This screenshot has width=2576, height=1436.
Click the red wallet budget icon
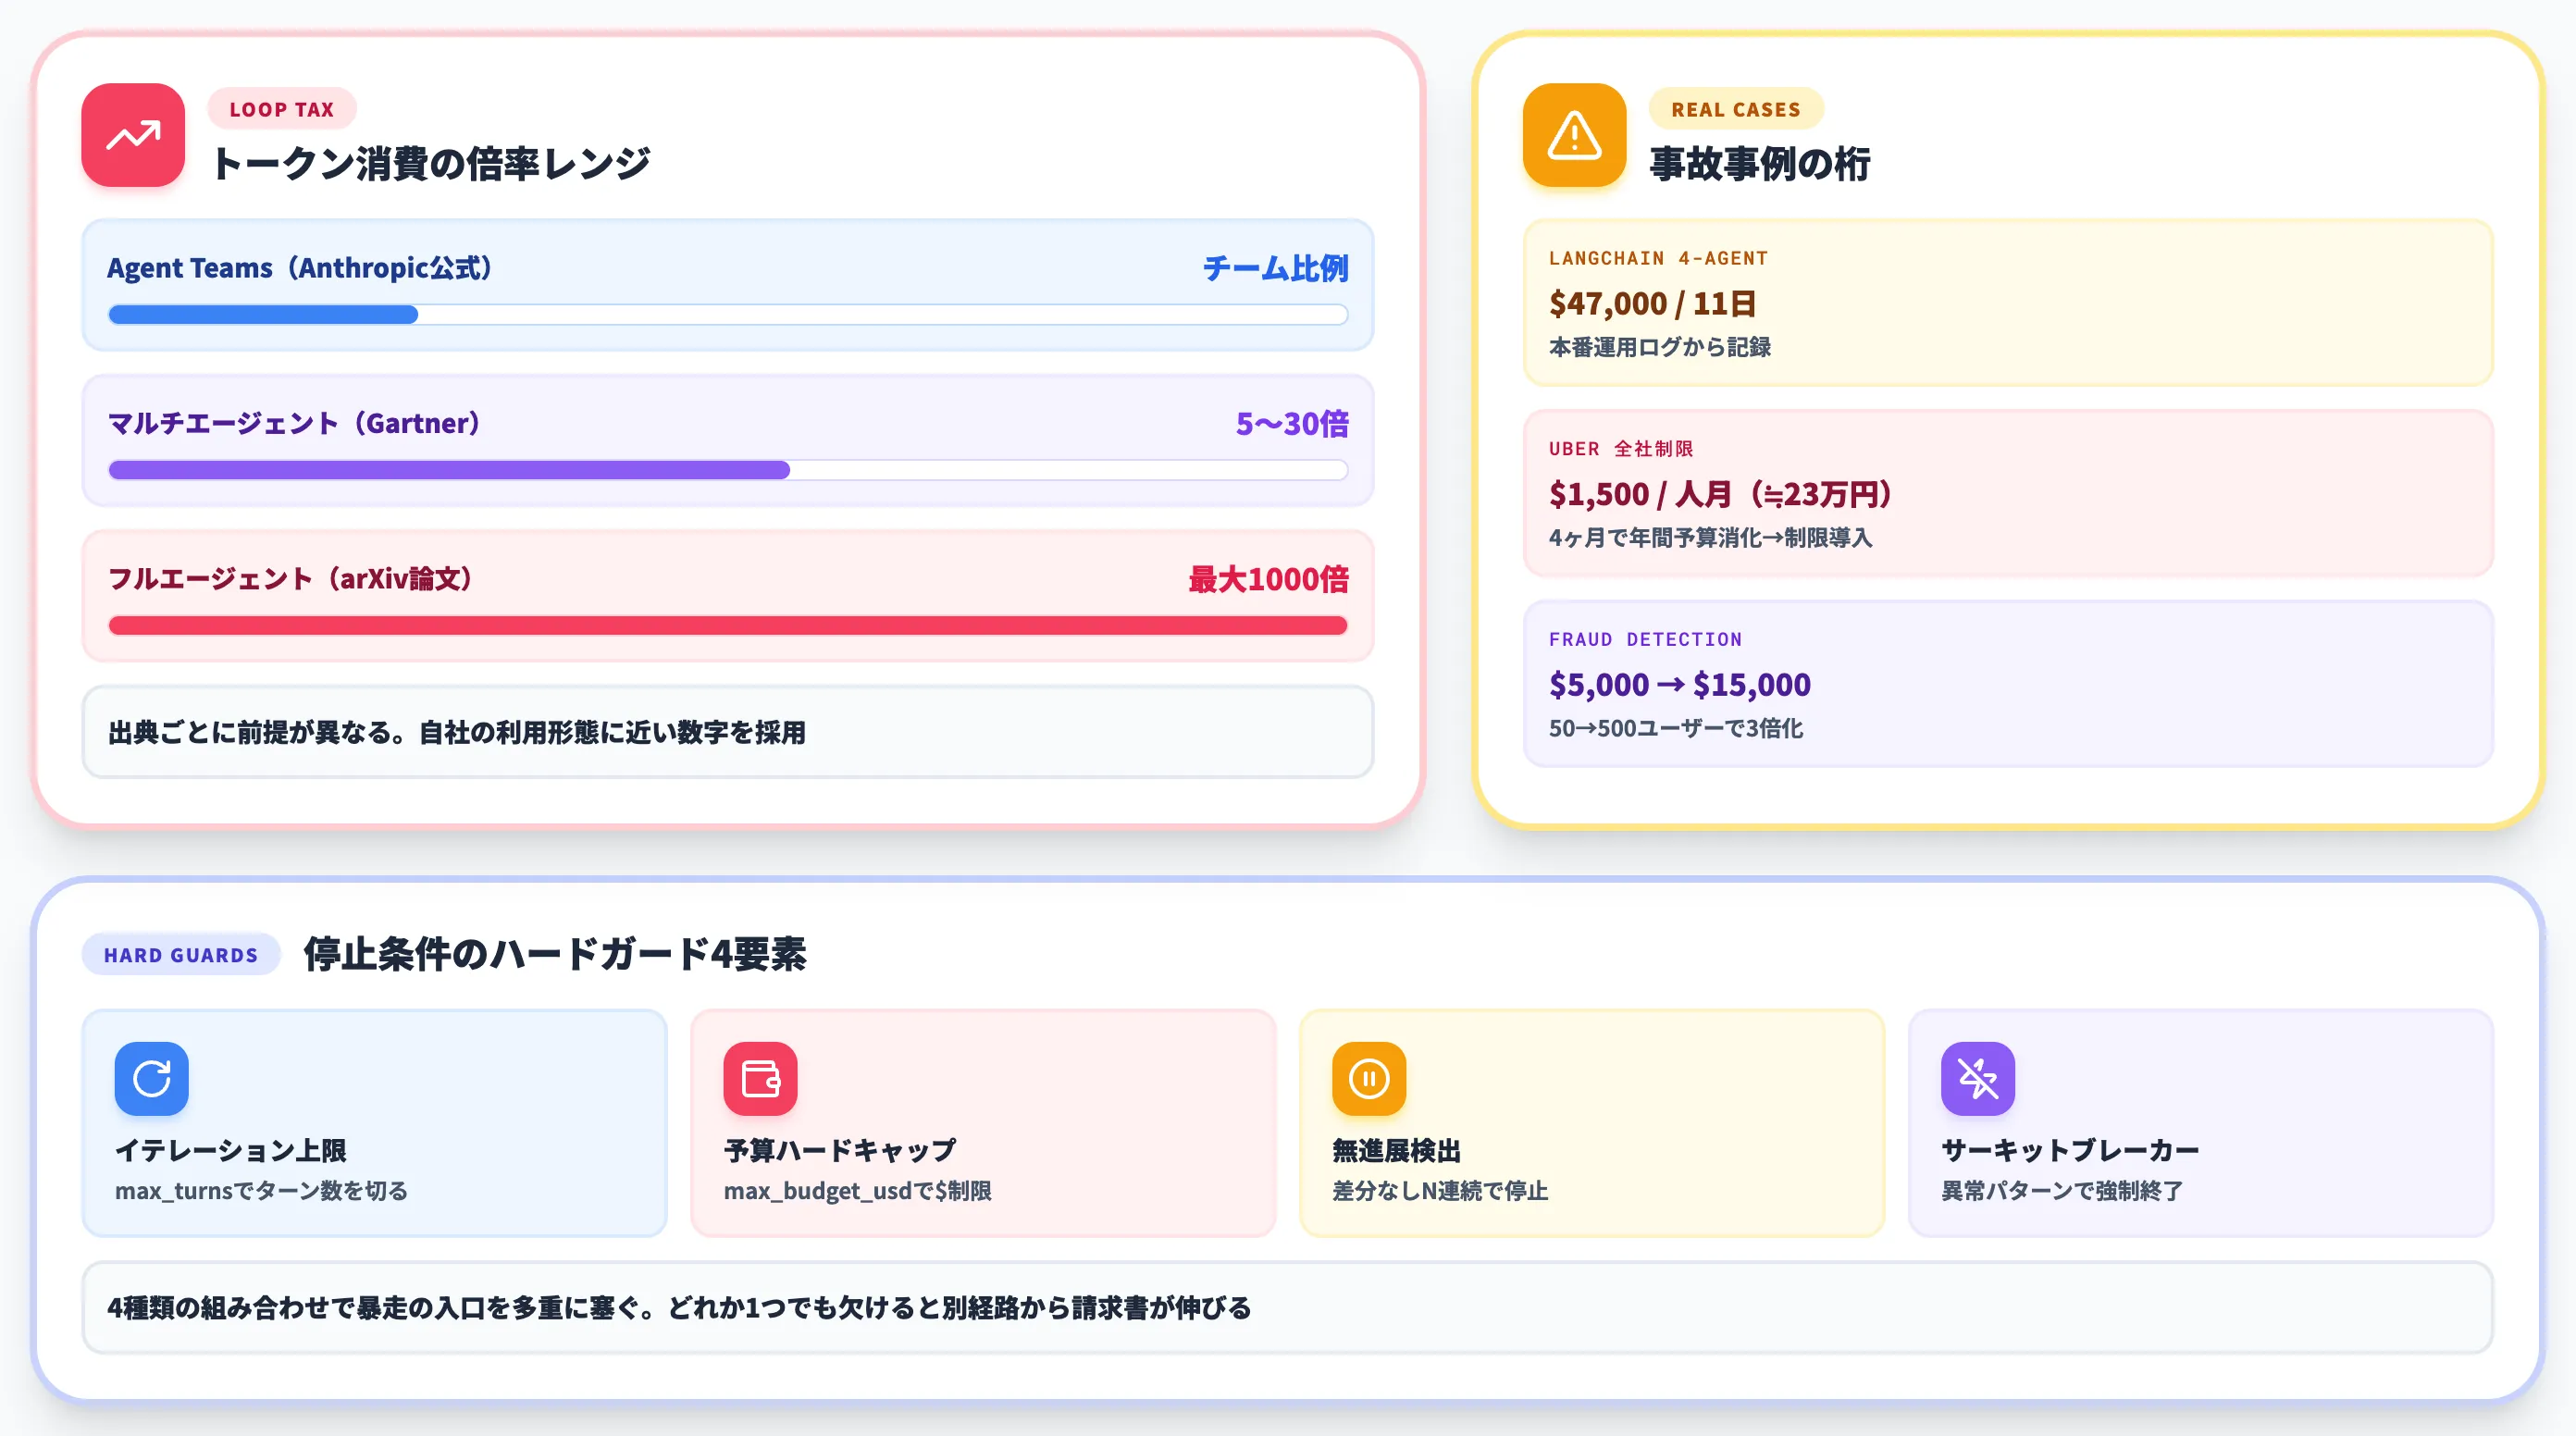click(x=760, y=1078)
